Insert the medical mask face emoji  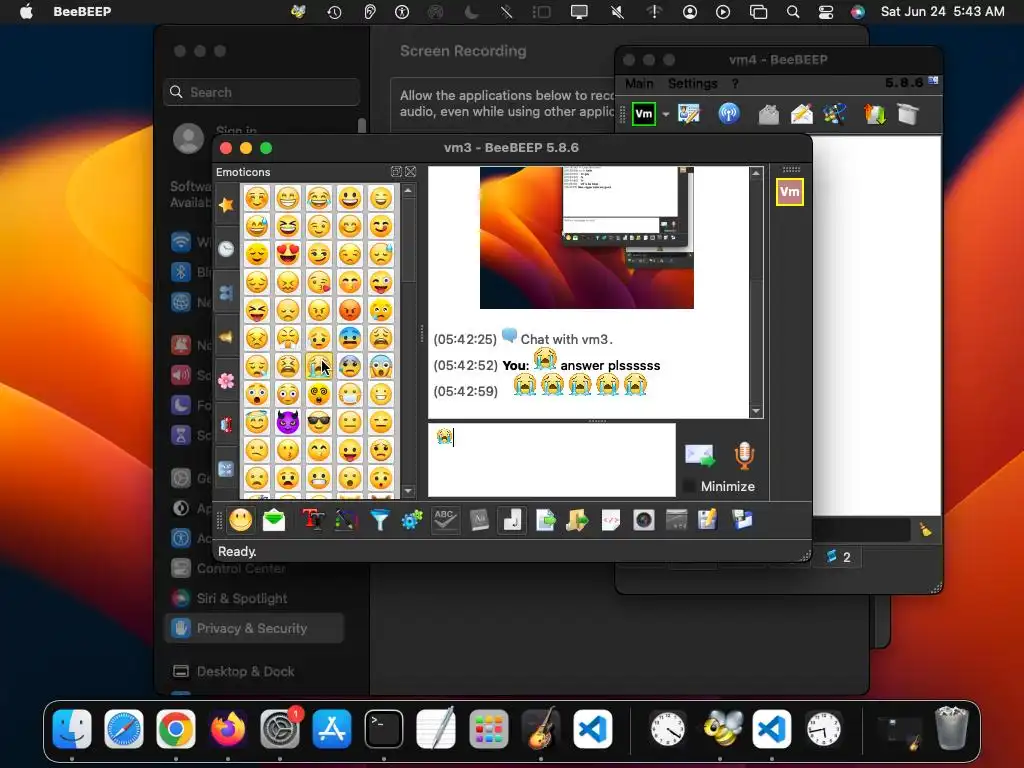pyautogui.click(x=350, y=394)
